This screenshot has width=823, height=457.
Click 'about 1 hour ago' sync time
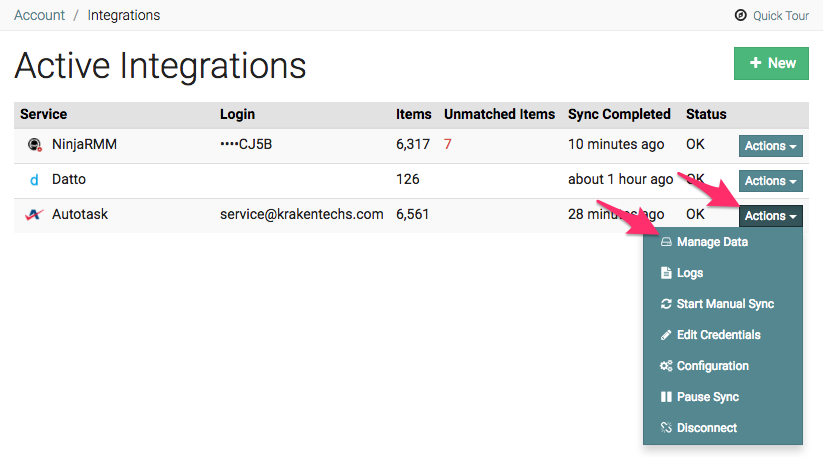620,179
